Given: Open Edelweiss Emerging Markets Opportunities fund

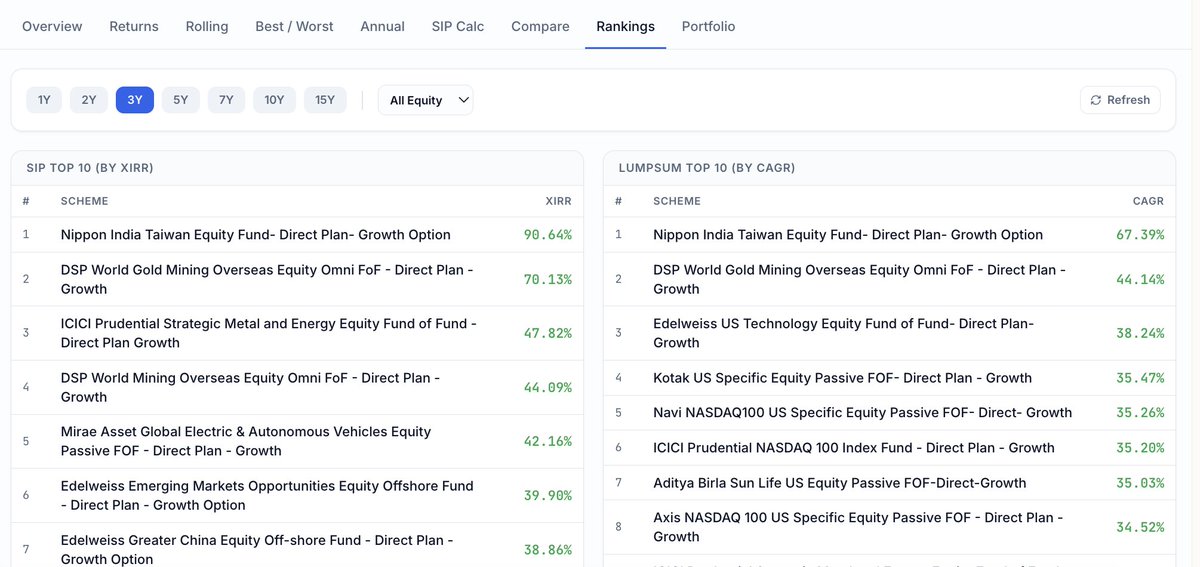Looking at the screenshot, I should [x=267, y=496].
